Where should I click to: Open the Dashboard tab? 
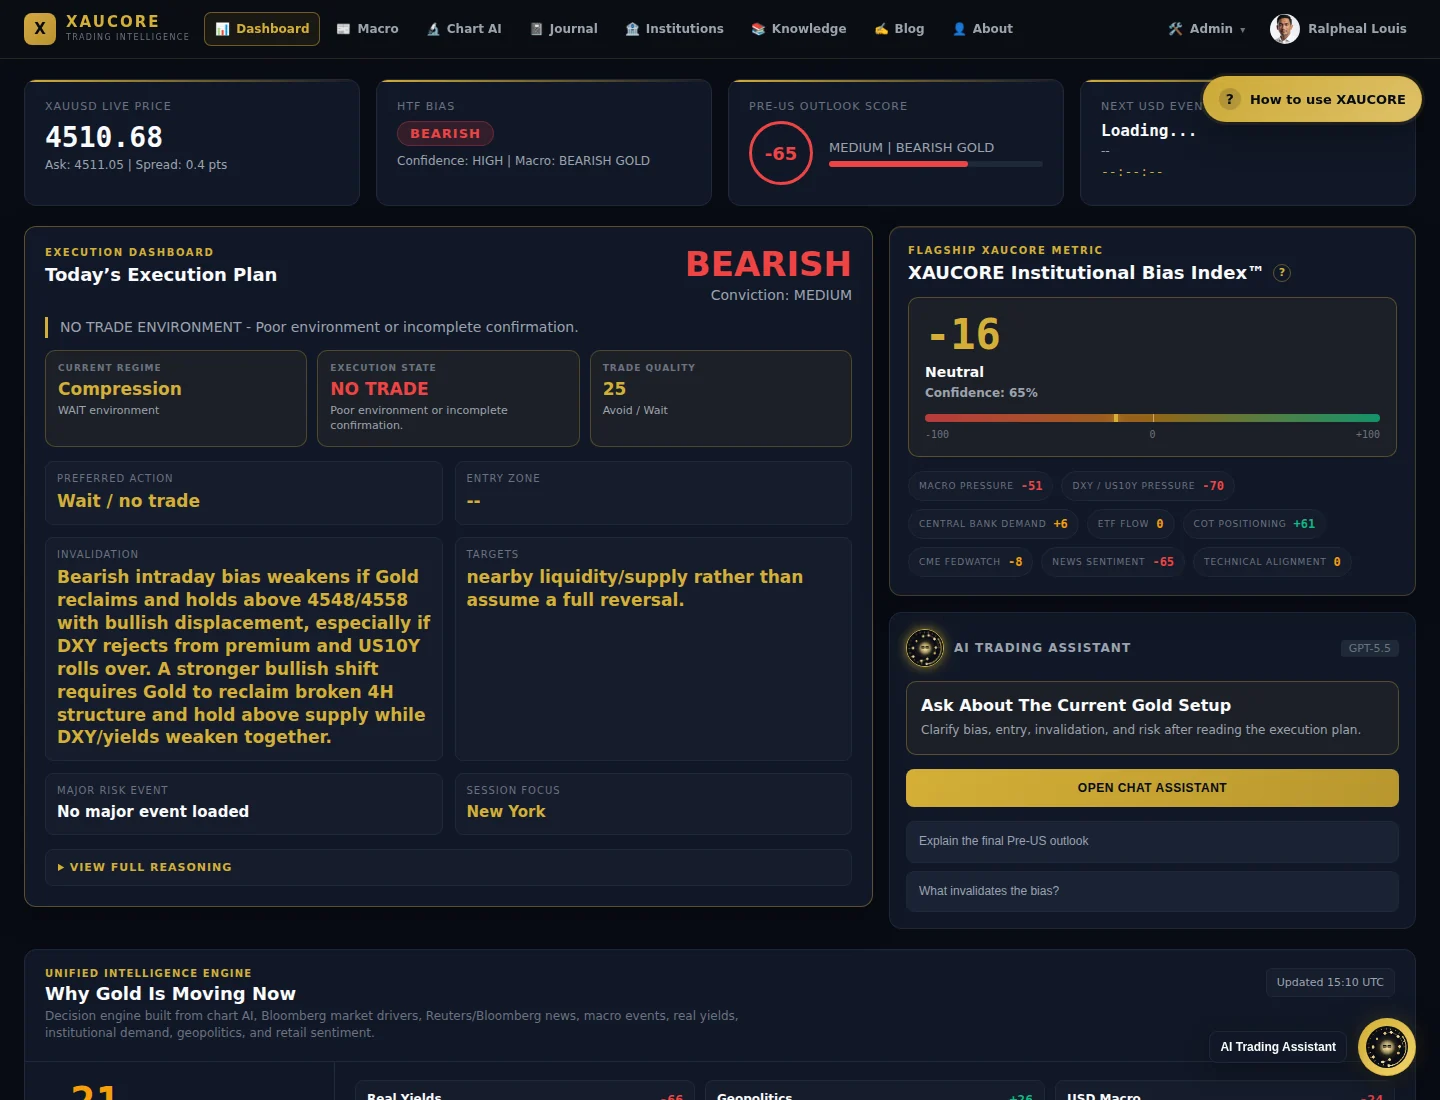pos(262,29)
